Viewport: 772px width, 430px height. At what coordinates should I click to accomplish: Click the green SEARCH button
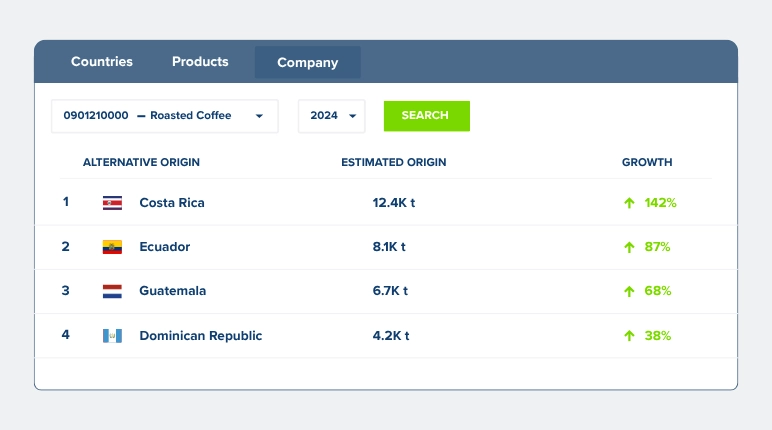point(427,116)
